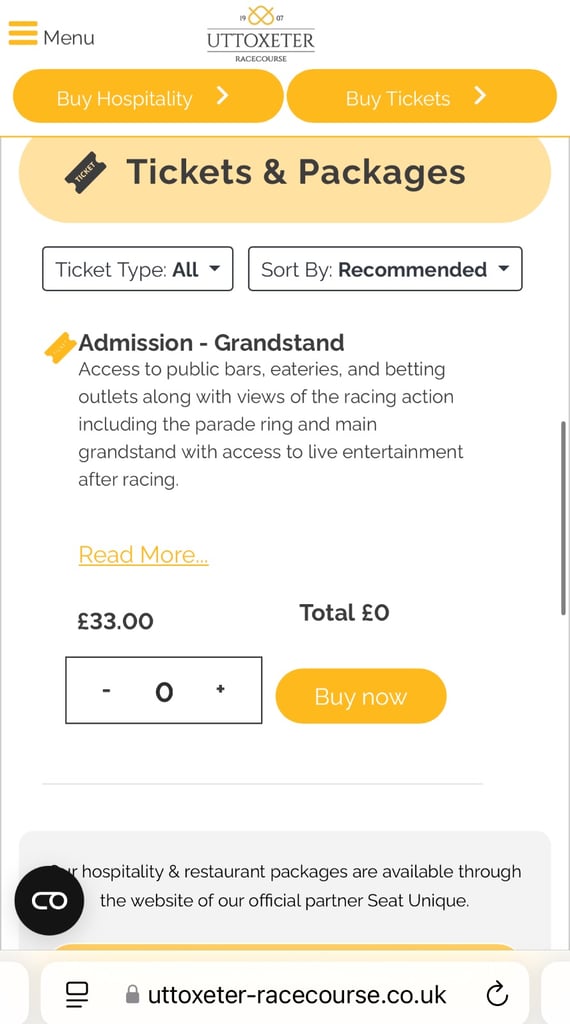Reload the page with the refresh icon
Image resolution: width=570 pixels, height=1024 pixels.
498,995
